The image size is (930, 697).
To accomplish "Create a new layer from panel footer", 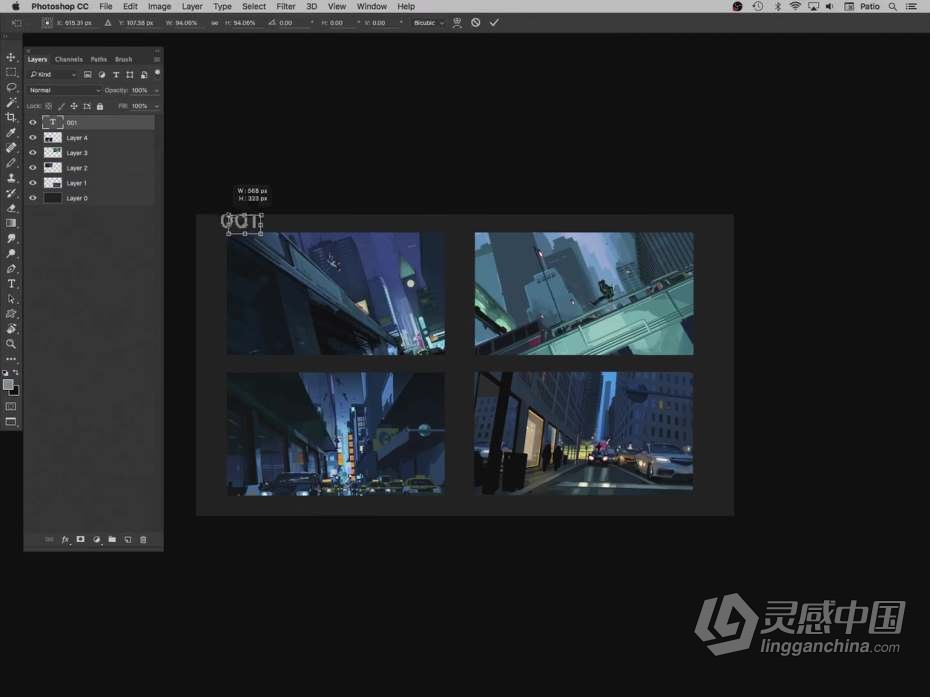I will point(128,540).
